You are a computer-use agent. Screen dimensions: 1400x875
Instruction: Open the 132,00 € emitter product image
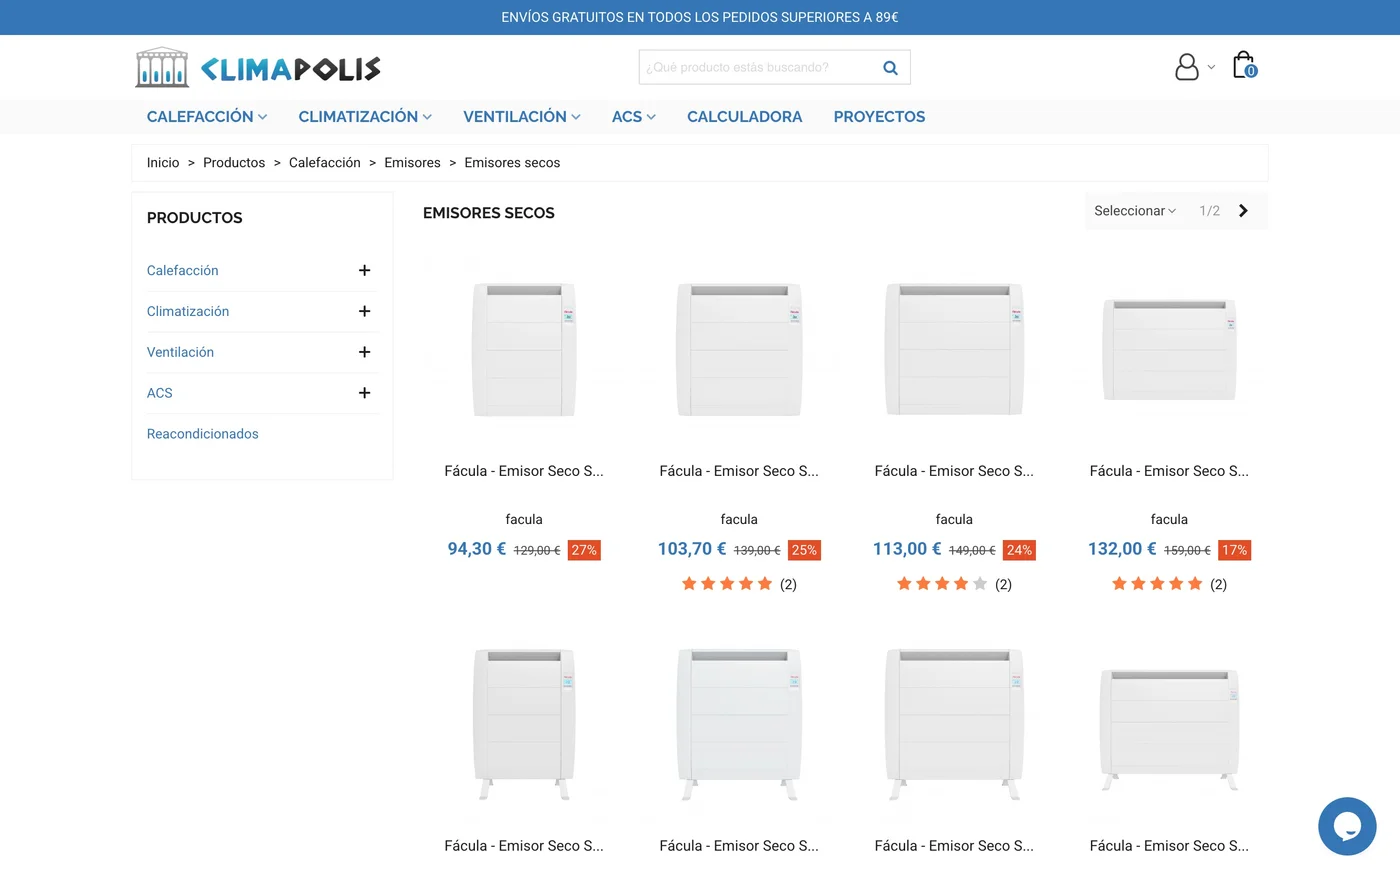tap(1169, 349)
